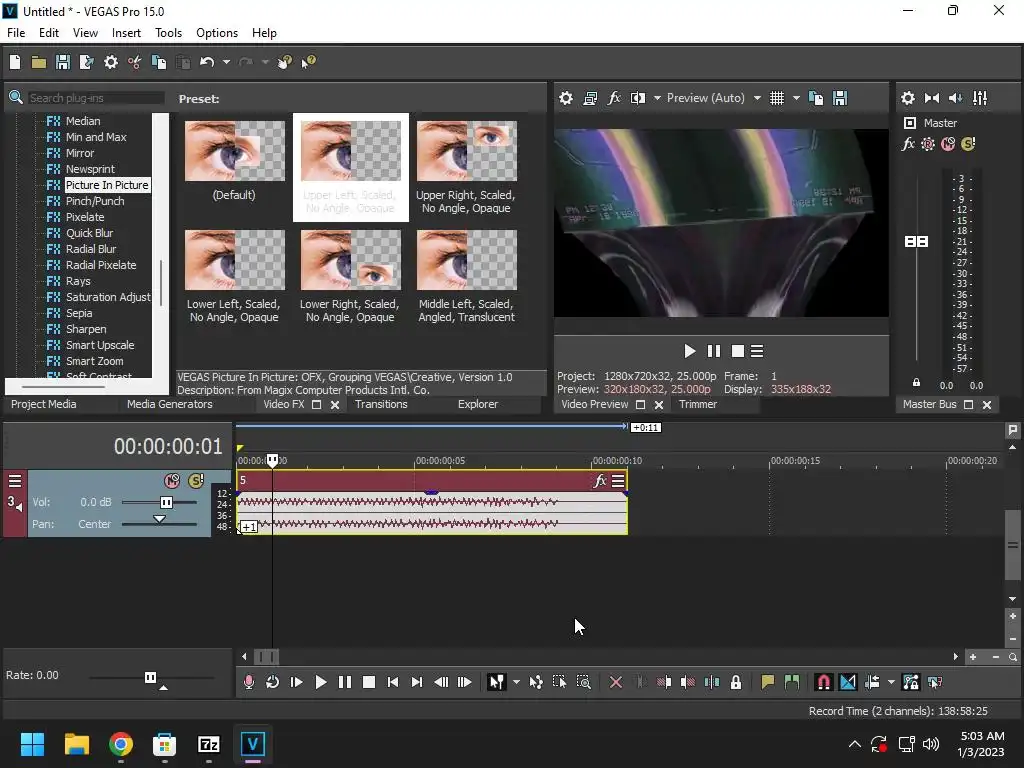
Task: Mute the Master bus
Action: tap(948, 144)
